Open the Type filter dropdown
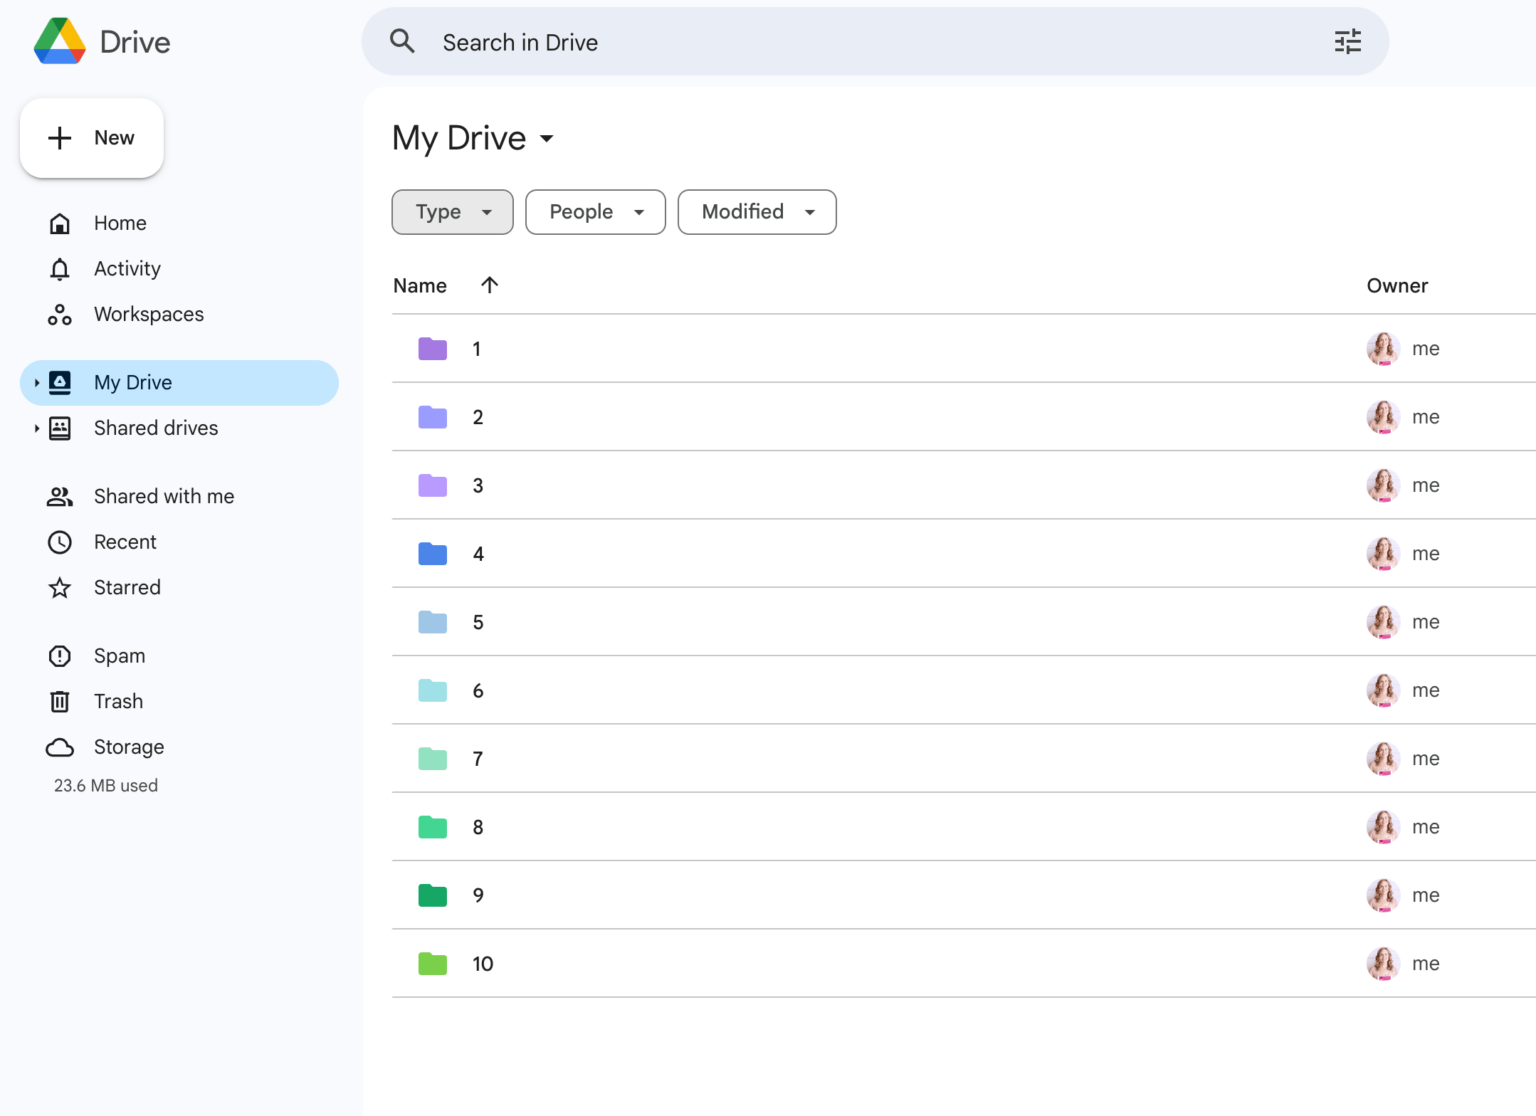 (x=452, y=212)
